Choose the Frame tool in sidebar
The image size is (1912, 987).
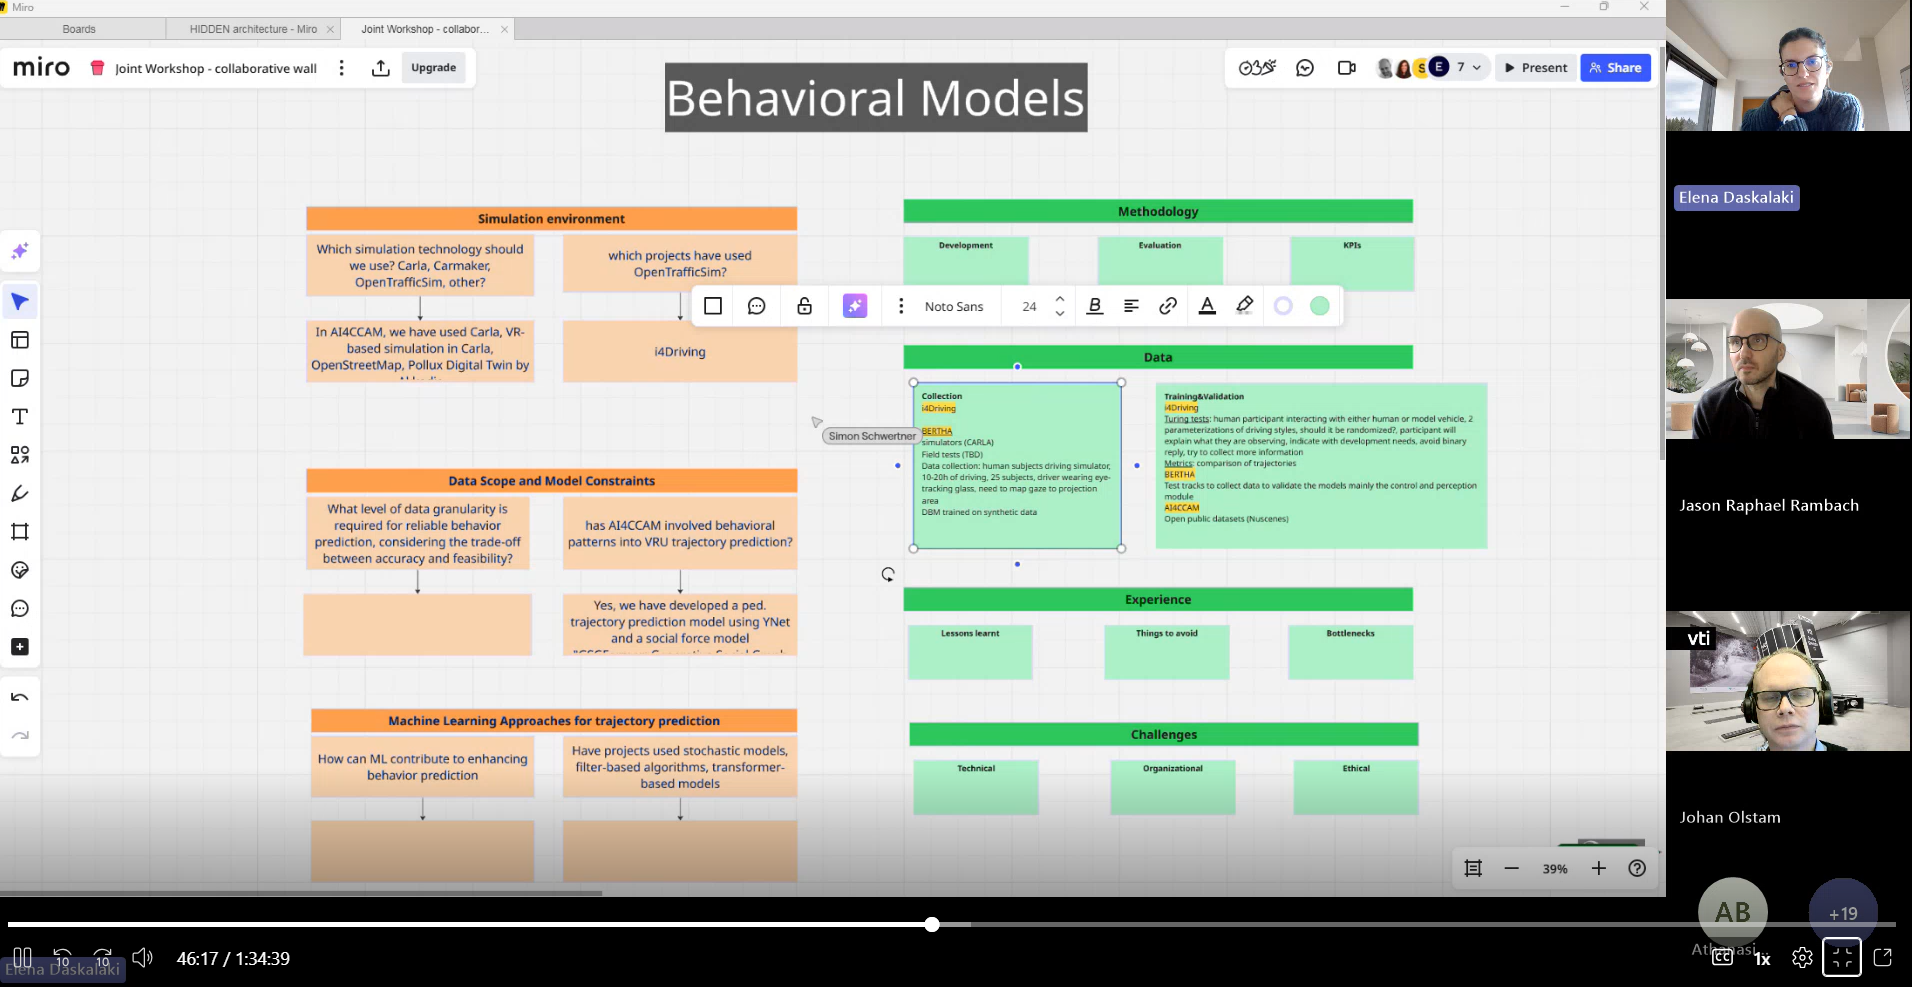pyautogui.click(x=19, y=532)
